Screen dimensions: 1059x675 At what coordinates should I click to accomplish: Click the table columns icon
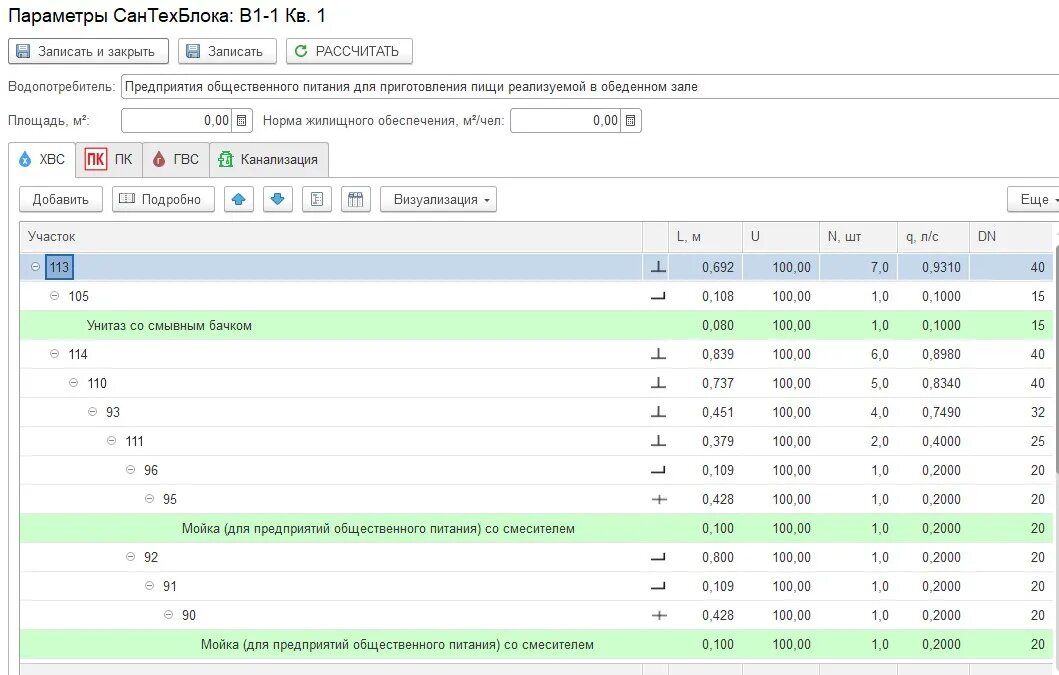pyautogui.click(x=356, y=199)
